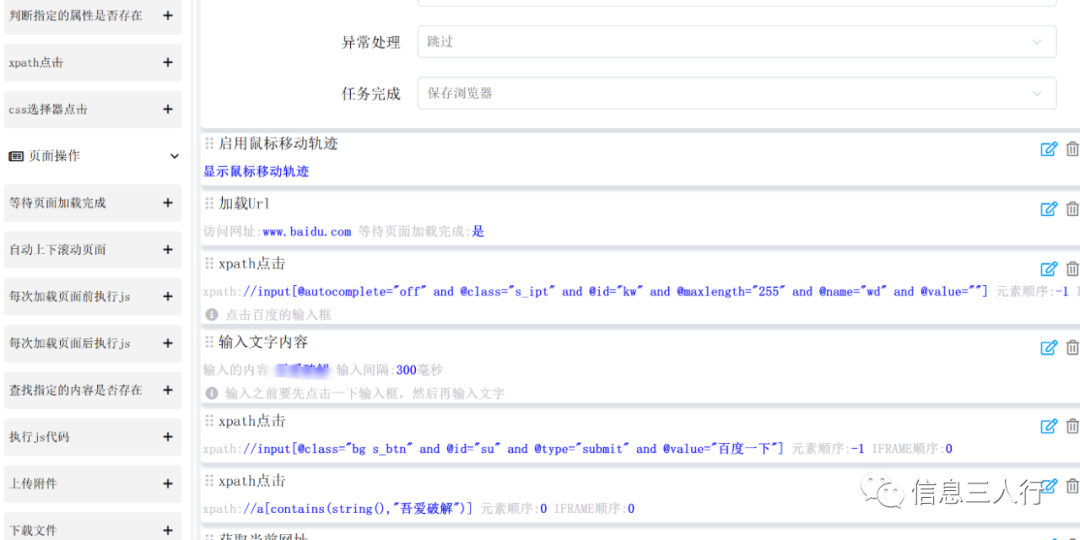Delete the xpath点击 step for 百度输入框
Screen dimensions: 1080x540
tap(1072, 269)
